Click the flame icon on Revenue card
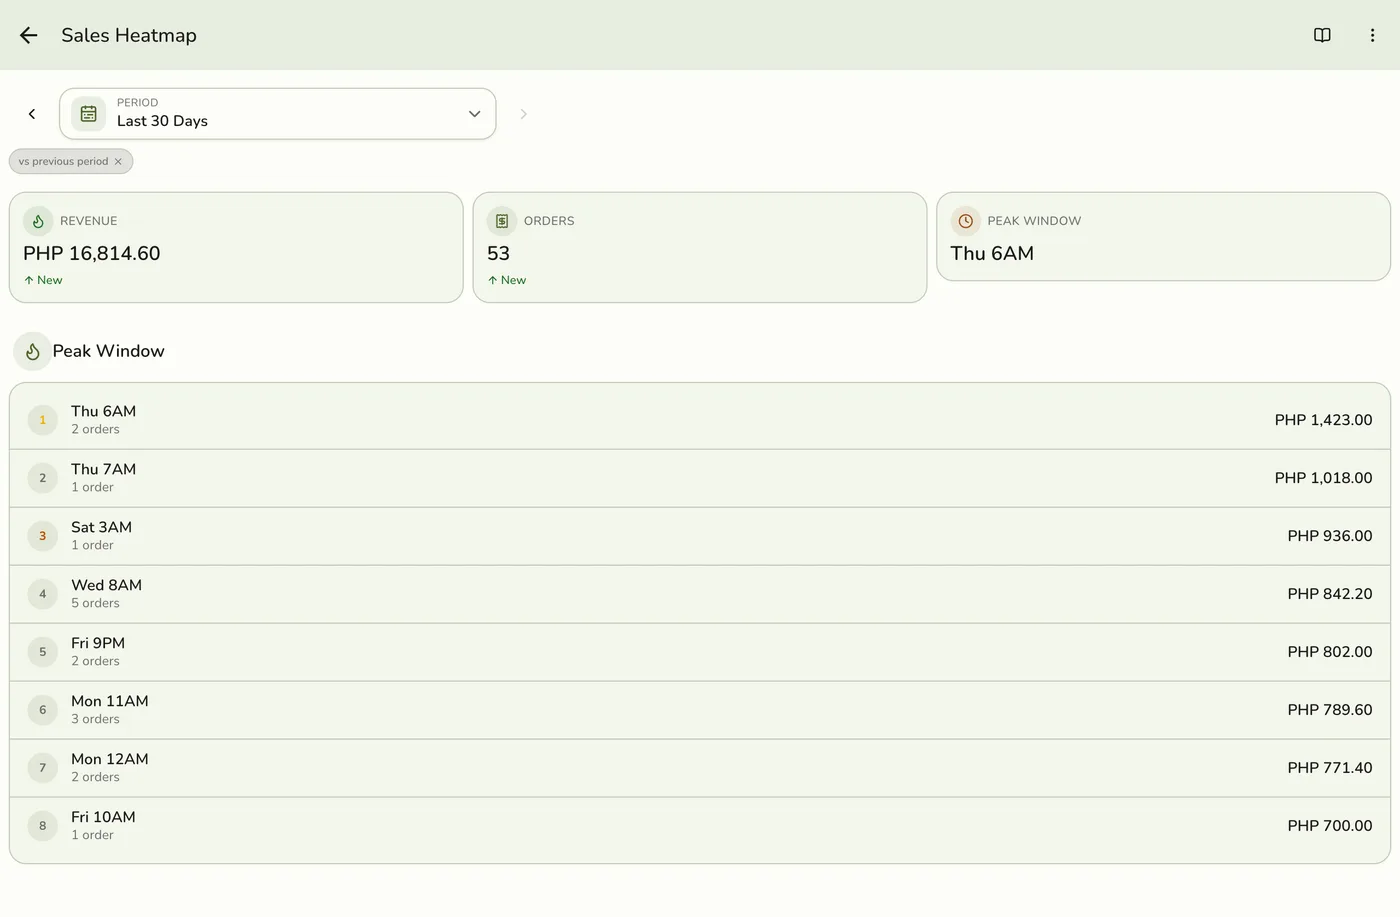Screen dimensions: 1400x917 point(38,221)
